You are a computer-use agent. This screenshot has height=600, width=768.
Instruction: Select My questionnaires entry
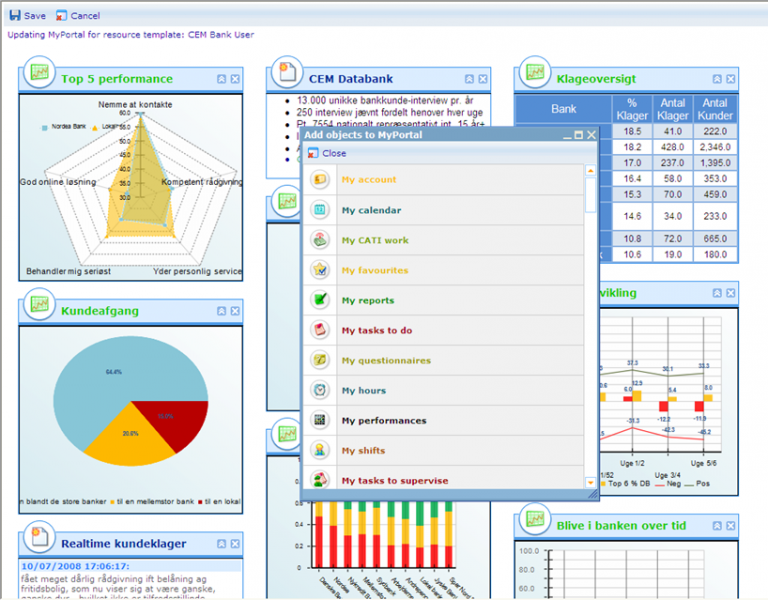point(386,360)
